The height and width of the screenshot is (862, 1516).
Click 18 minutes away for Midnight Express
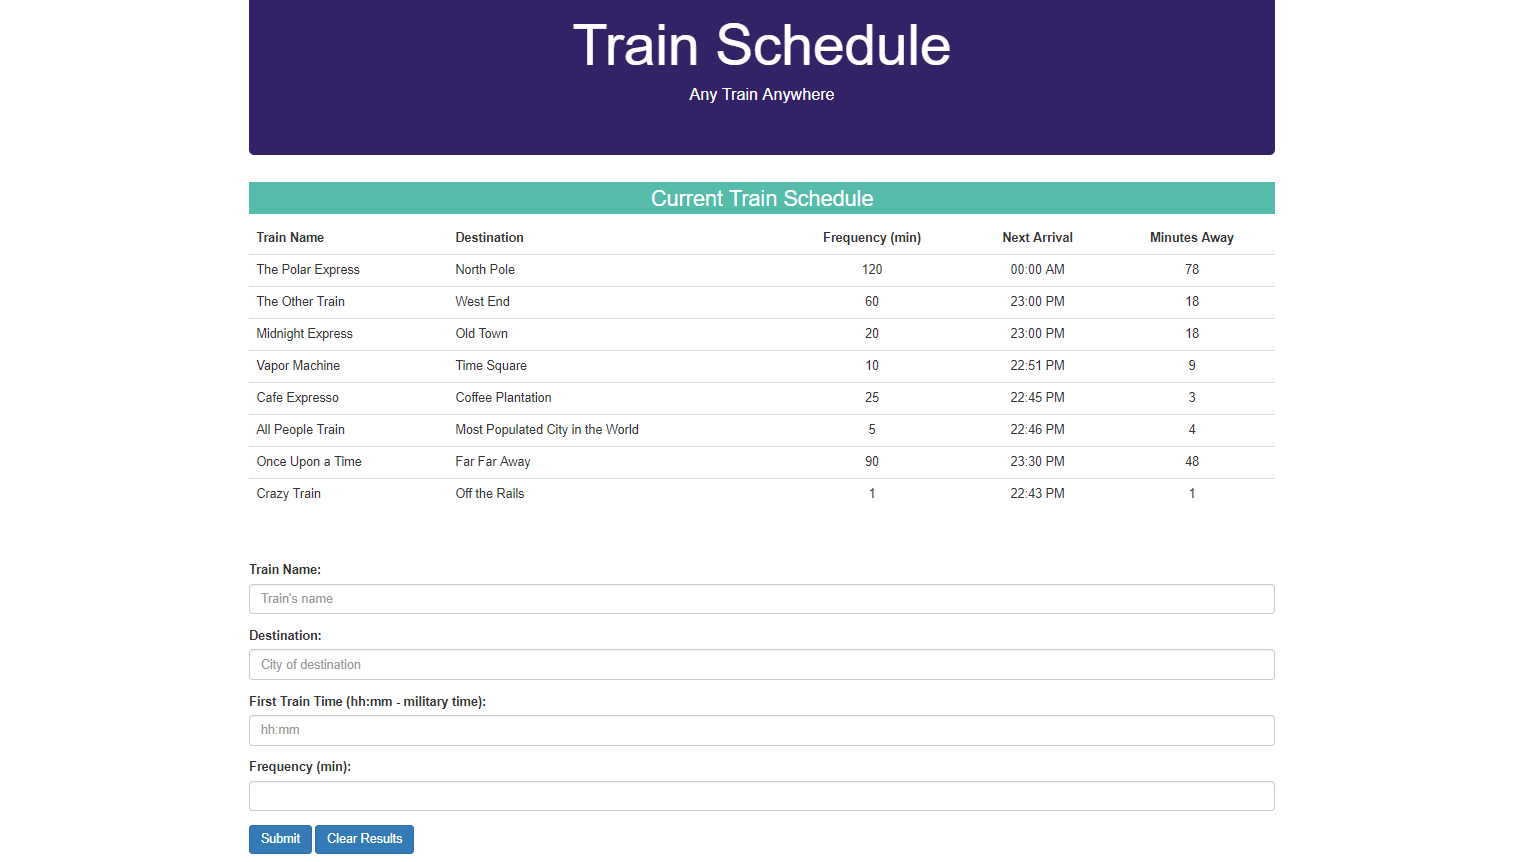(1192, 334)
